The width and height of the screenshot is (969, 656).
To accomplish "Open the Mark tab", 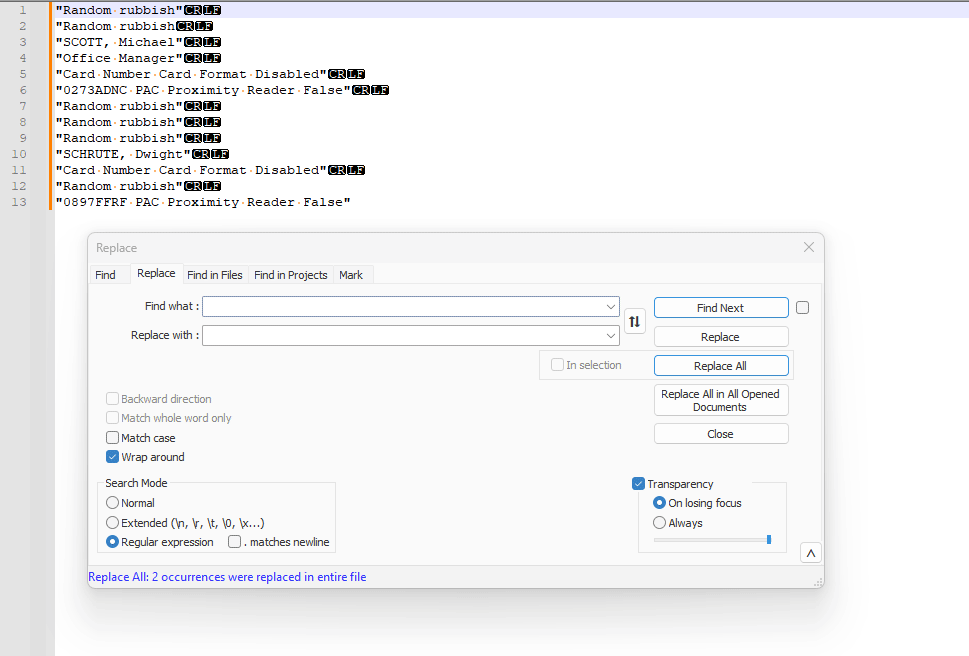I will tap(351, 275).
